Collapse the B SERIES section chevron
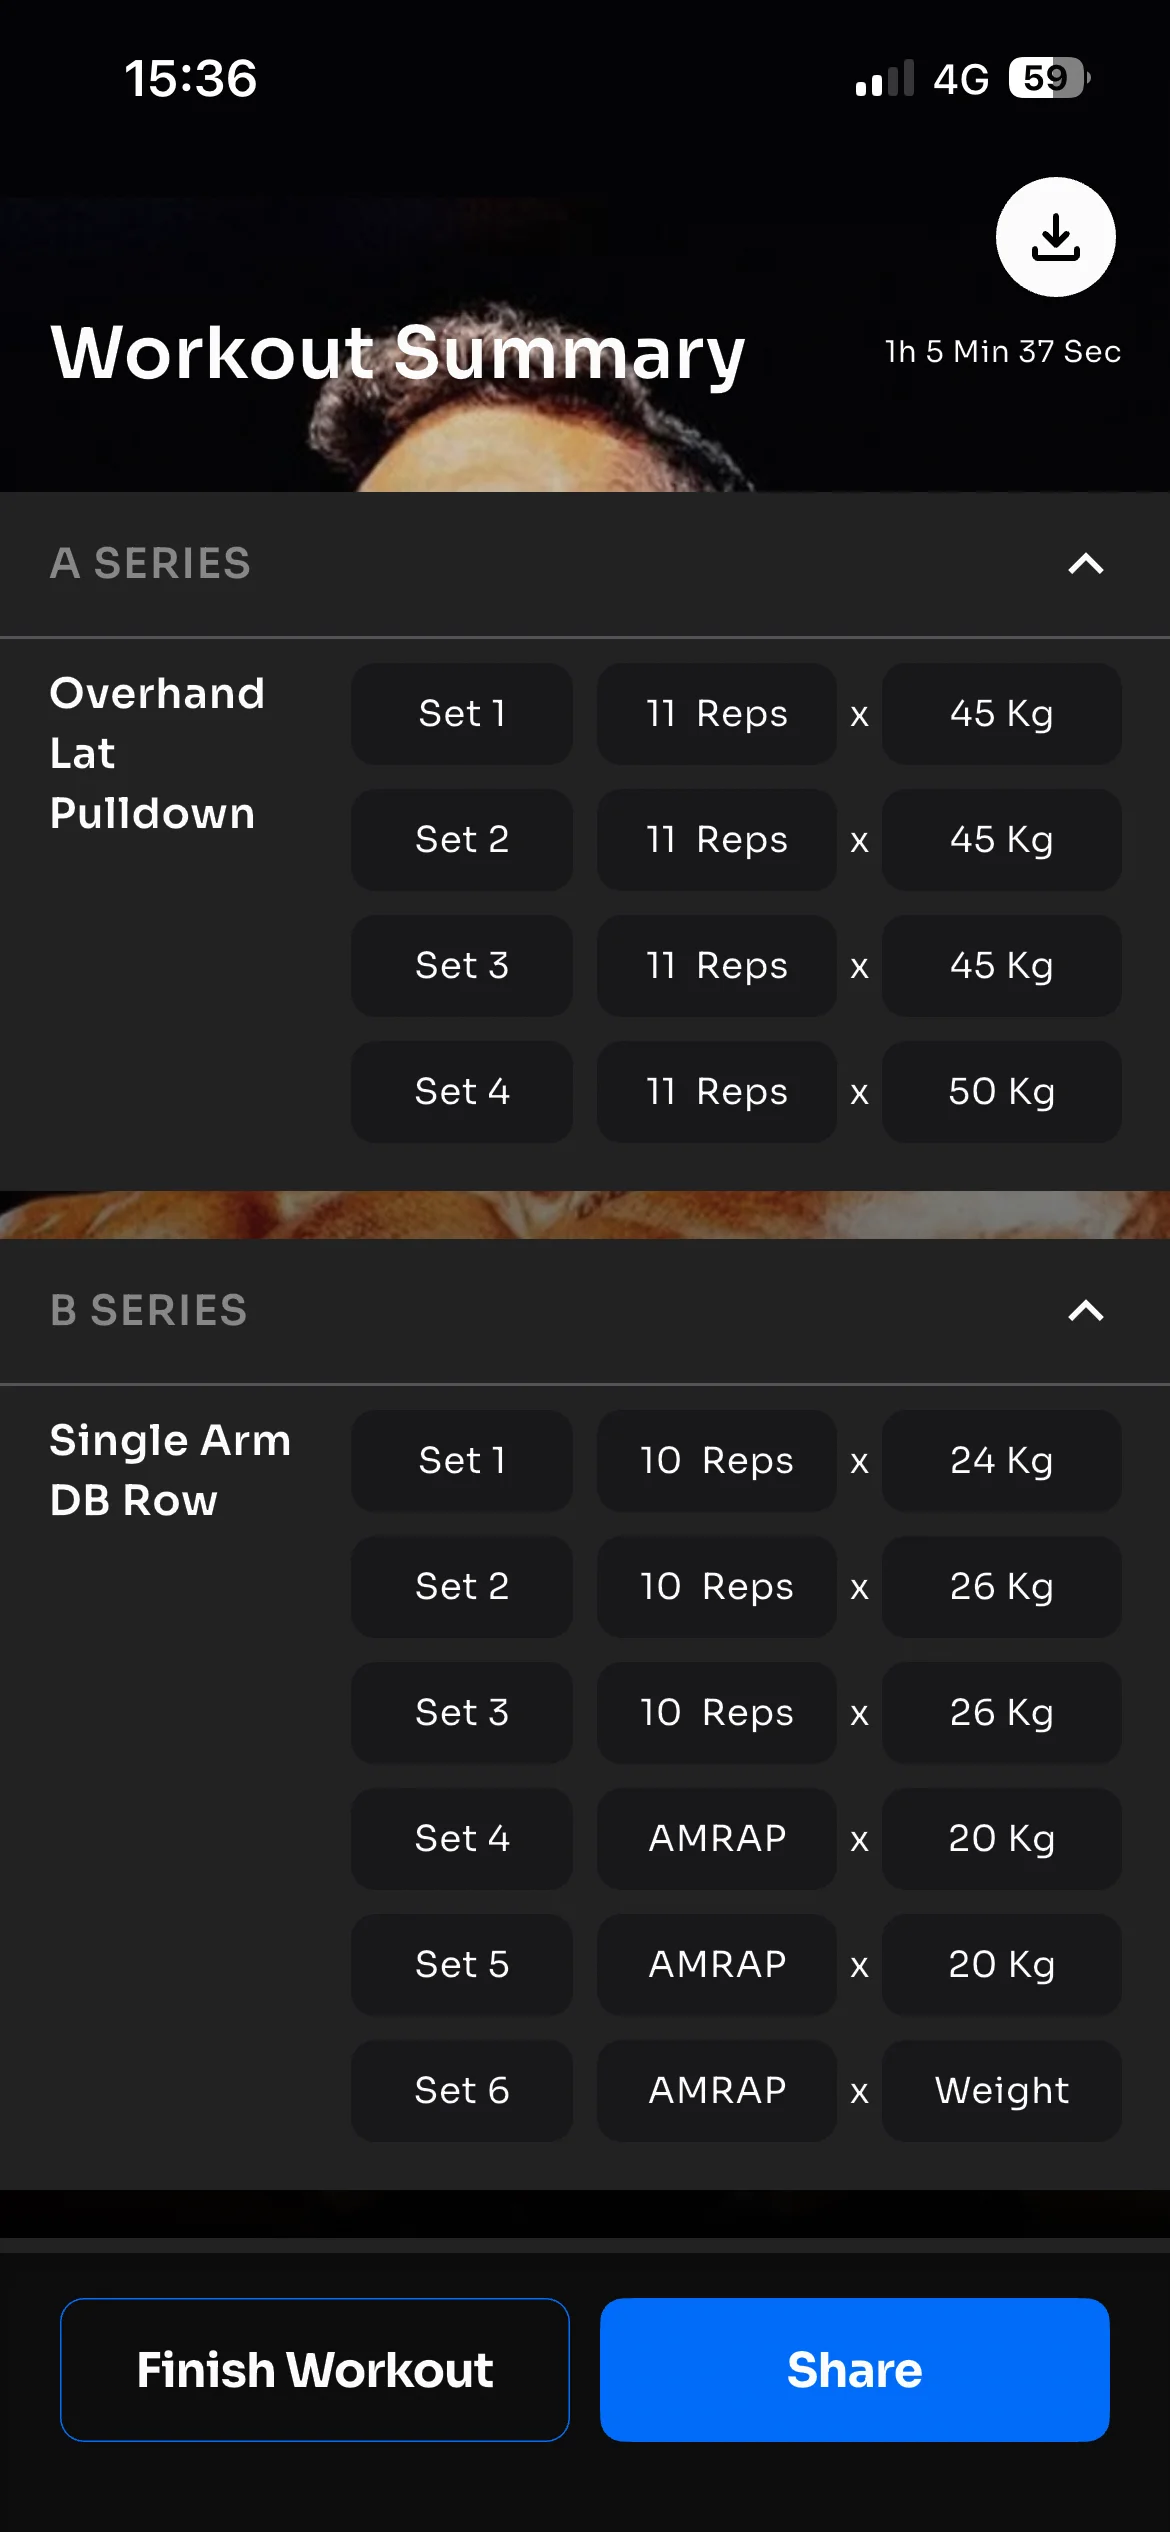The width and height of the screenshot is (1170, 2532). [1085, 1311]
